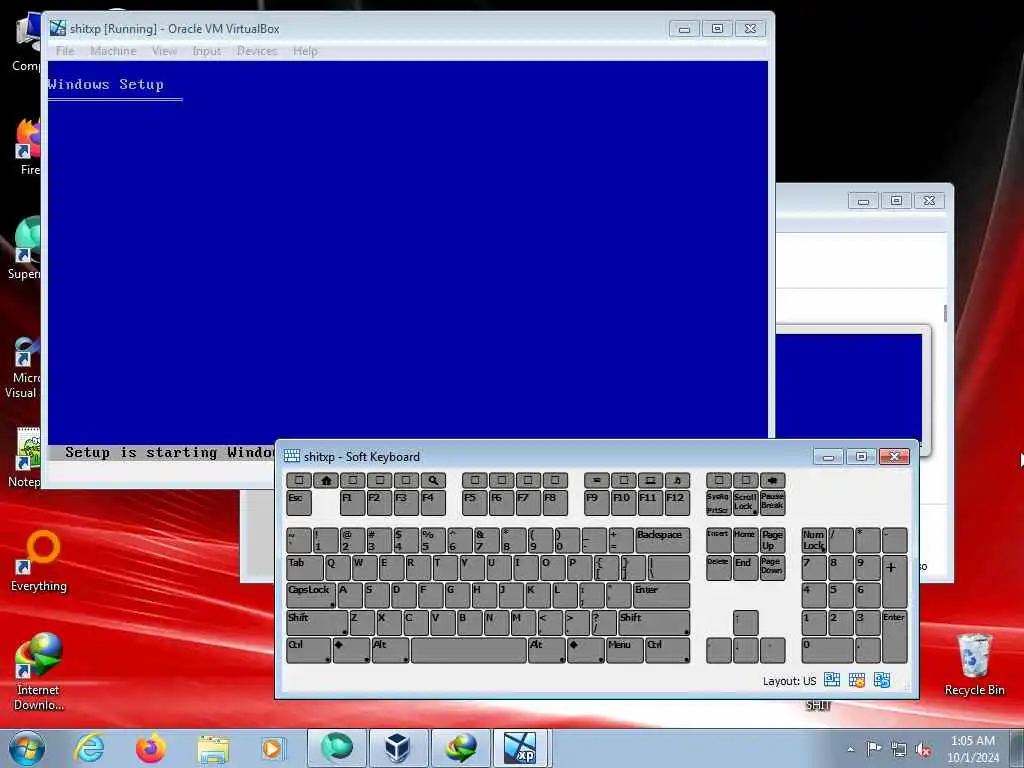Show hidden tray icons arrow
This screenshot has width=1024, height=768.
[850, 749]
